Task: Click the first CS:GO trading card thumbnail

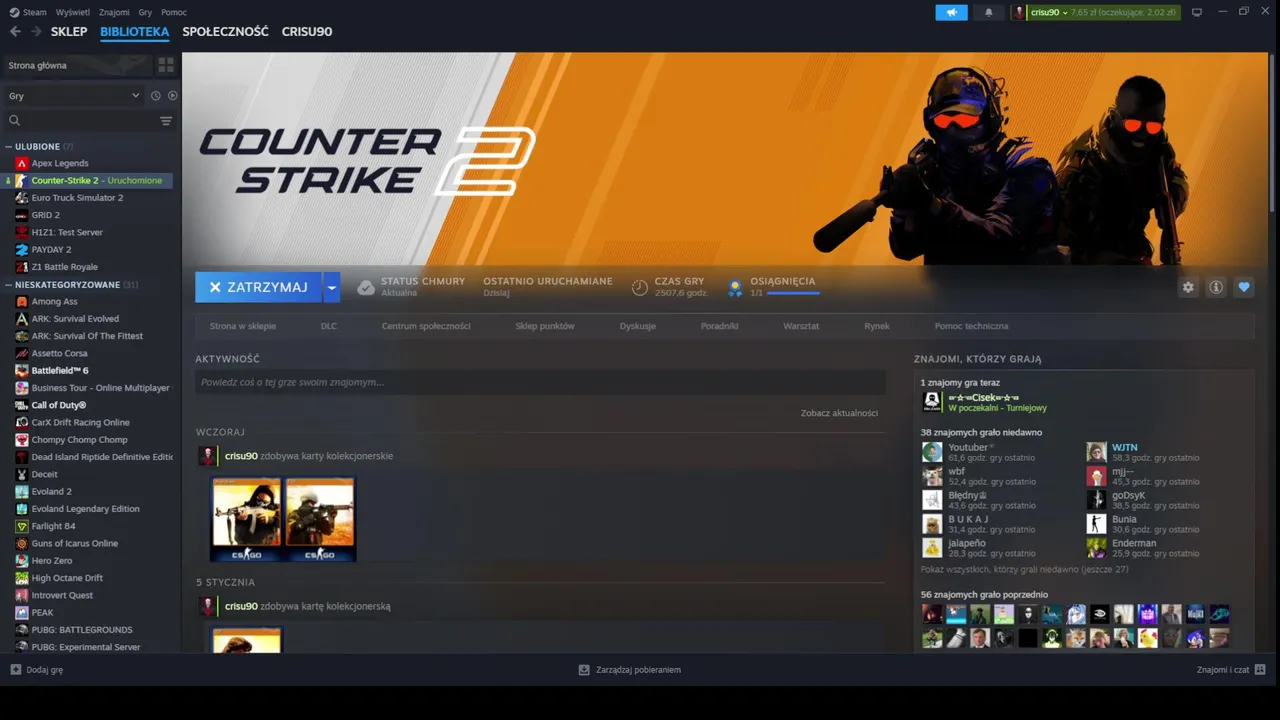Action: pos(247,519)
